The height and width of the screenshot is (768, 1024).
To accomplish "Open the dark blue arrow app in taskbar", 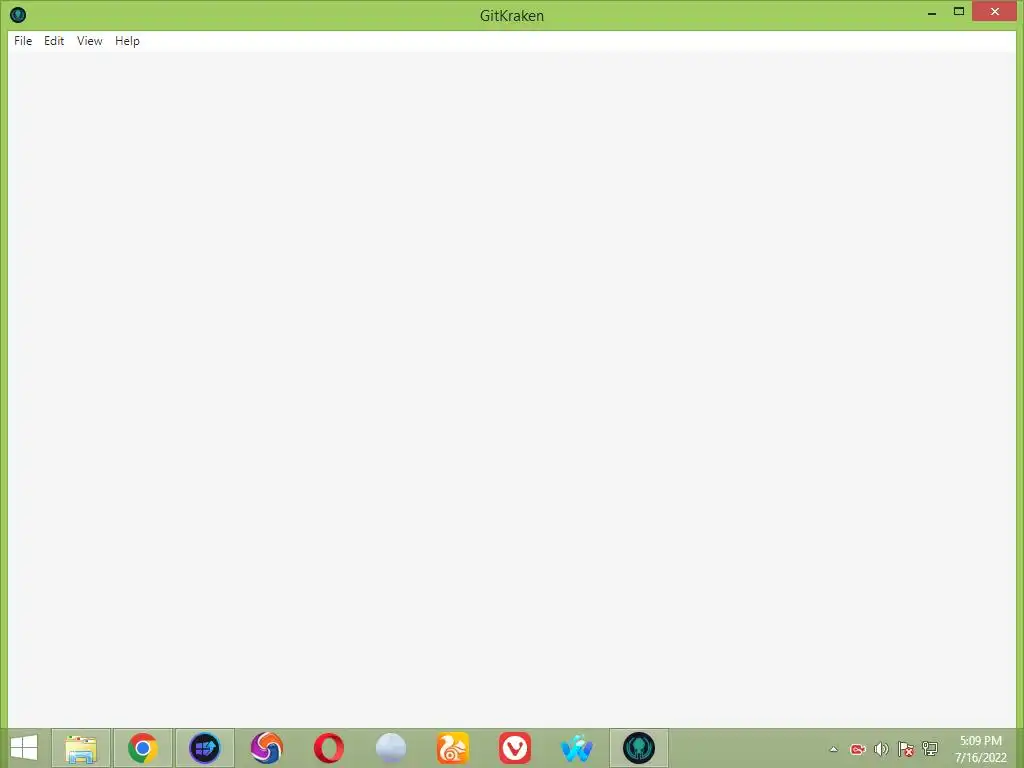I will 204,748.
